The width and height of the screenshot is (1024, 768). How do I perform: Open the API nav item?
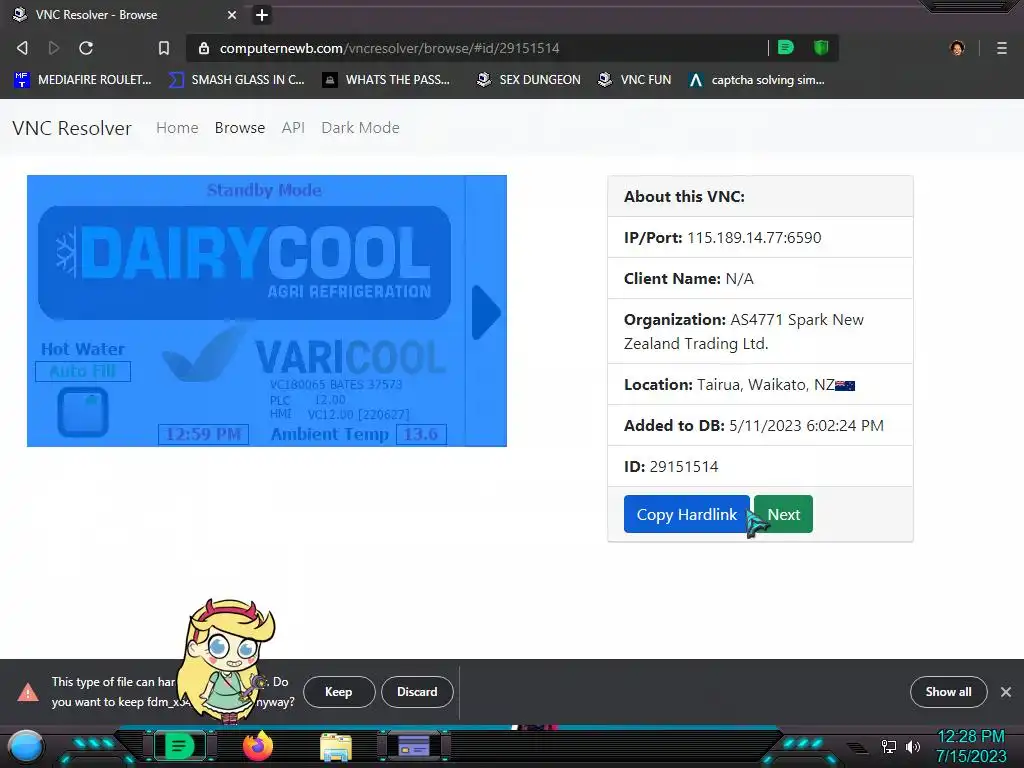(x=293, y=127)
